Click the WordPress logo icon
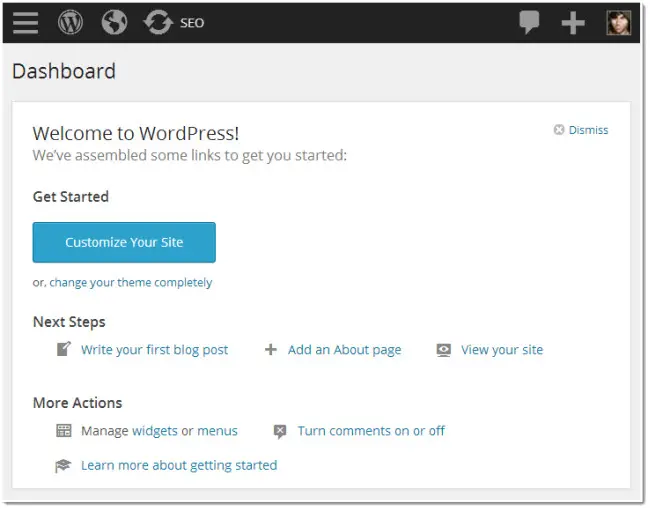 [x=70, y=22]
